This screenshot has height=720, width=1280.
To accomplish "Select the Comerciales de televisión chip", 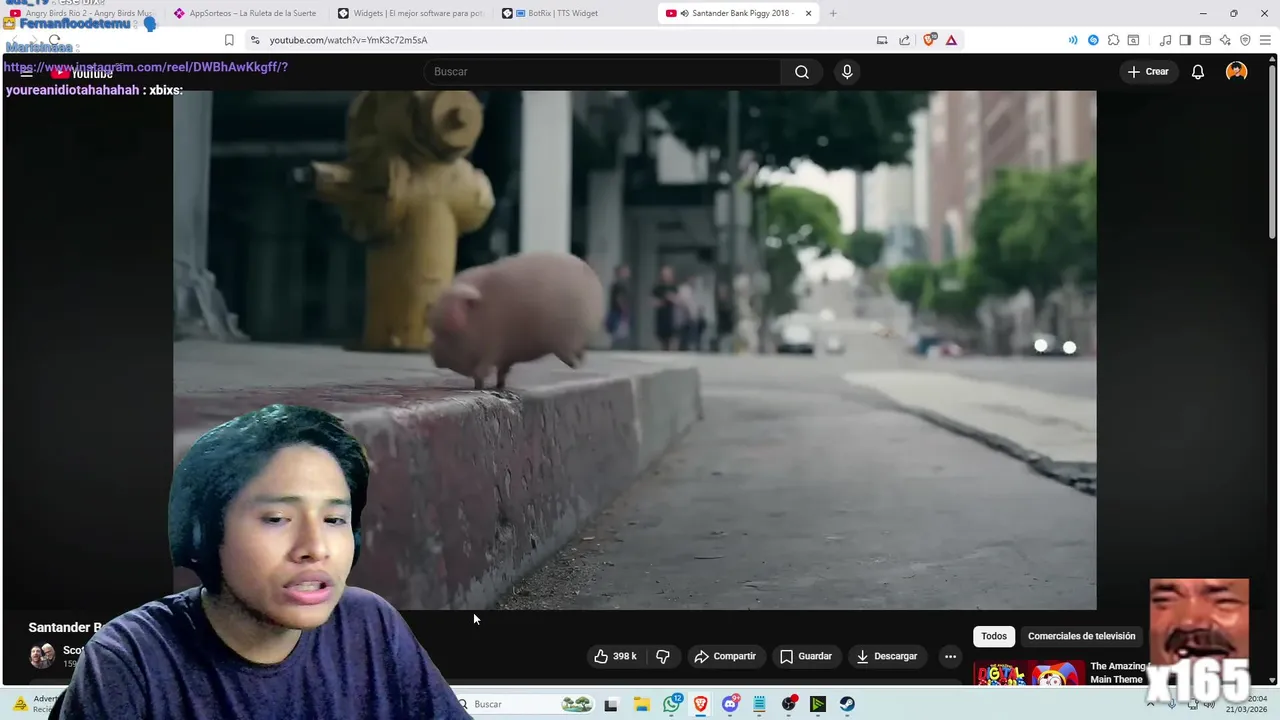I will (1082, 636).
